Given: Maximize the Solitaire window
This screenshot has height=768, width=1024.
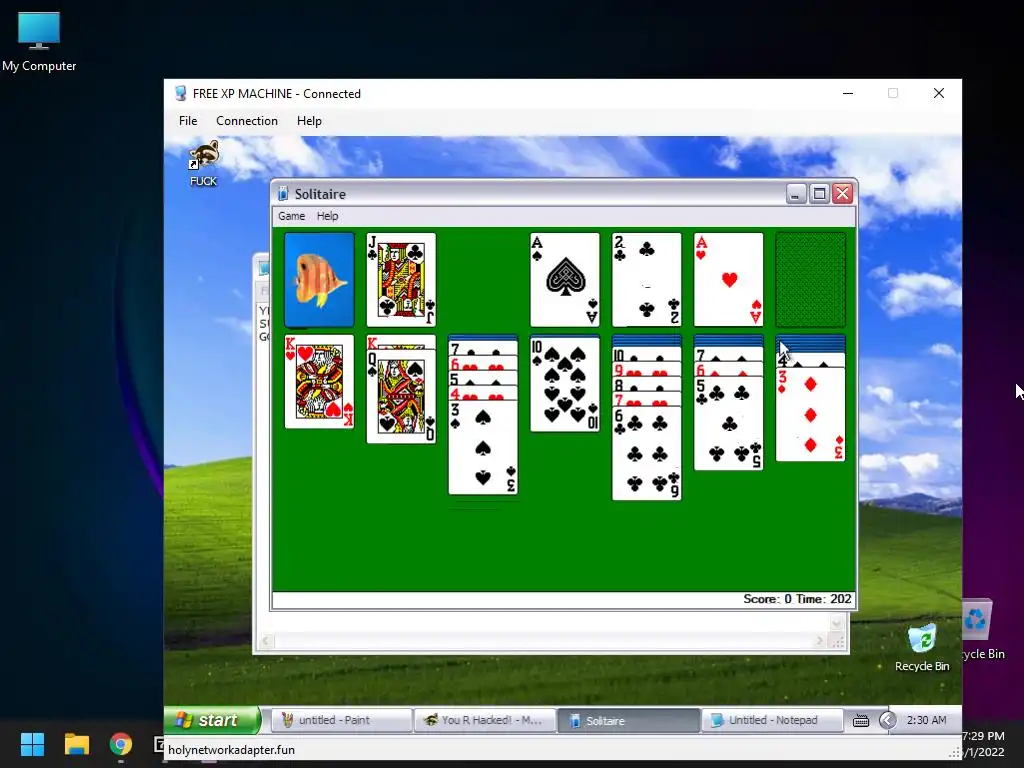Looking at the screenshot, I should 819,194.
